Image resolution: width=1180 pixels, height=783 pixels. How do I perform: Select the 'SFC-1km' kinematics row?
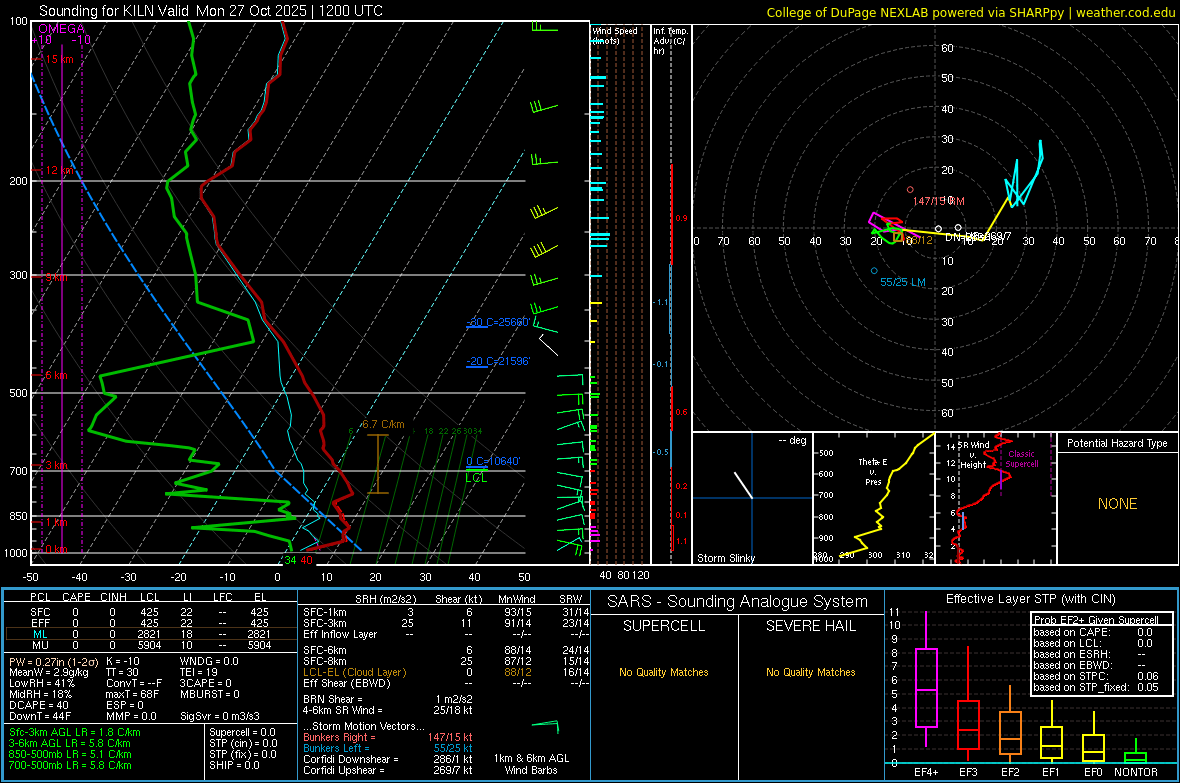click(446, 612)
